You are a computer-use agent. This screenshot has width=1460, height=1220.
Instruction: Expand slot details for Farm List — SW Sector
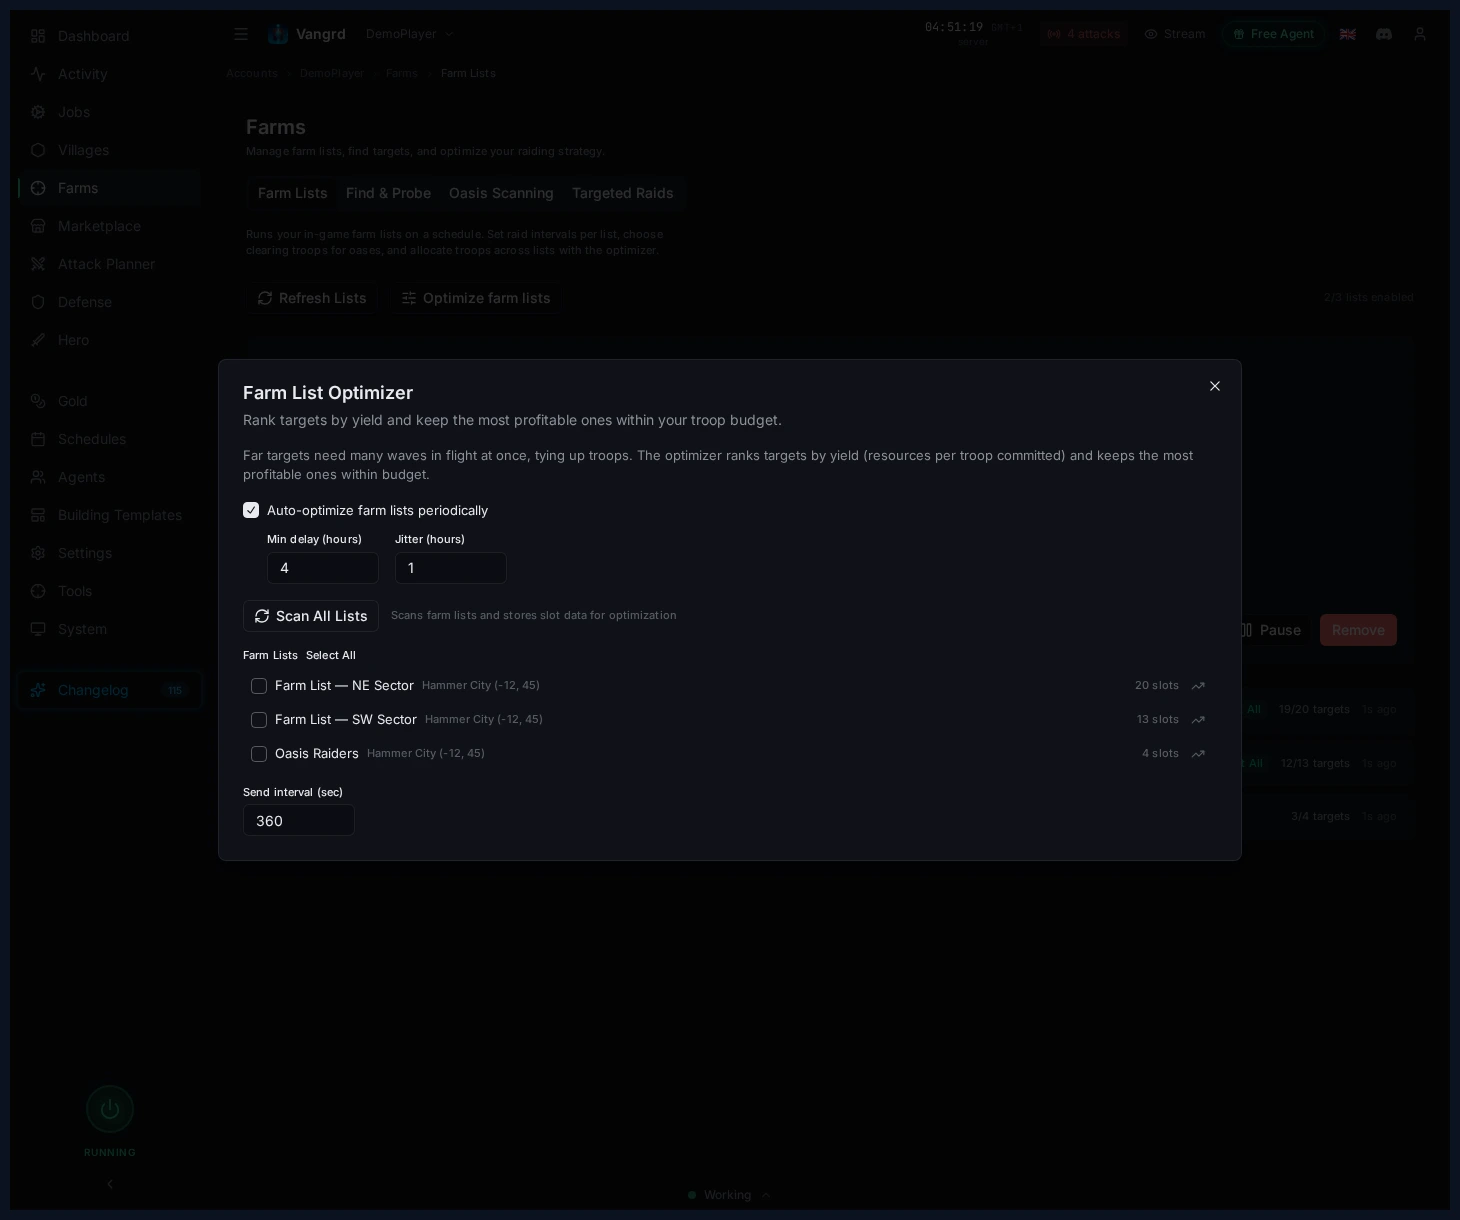click(1197, 720)
